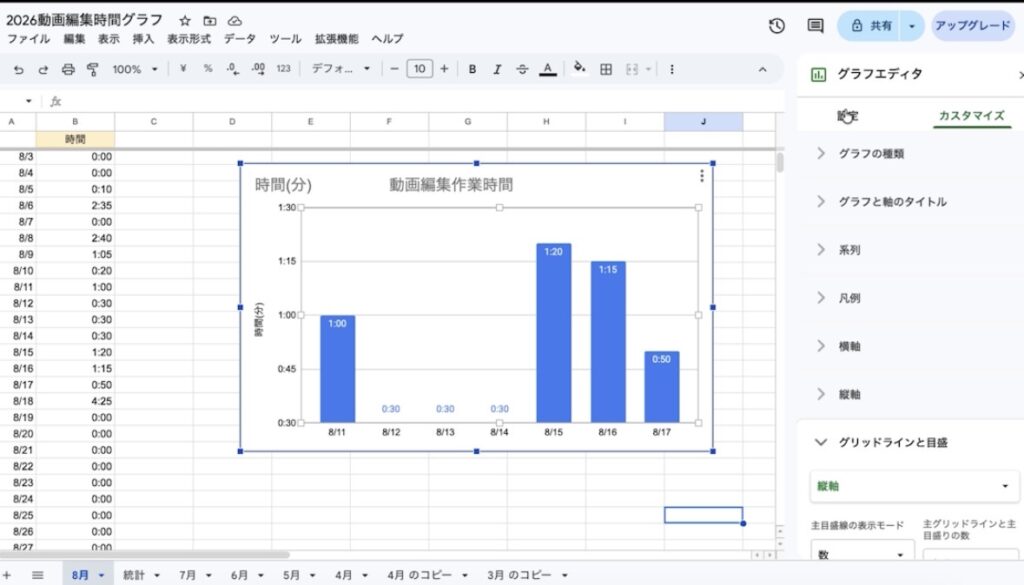Open the 縦軸 axis selector dropdown

pos(914,486)
